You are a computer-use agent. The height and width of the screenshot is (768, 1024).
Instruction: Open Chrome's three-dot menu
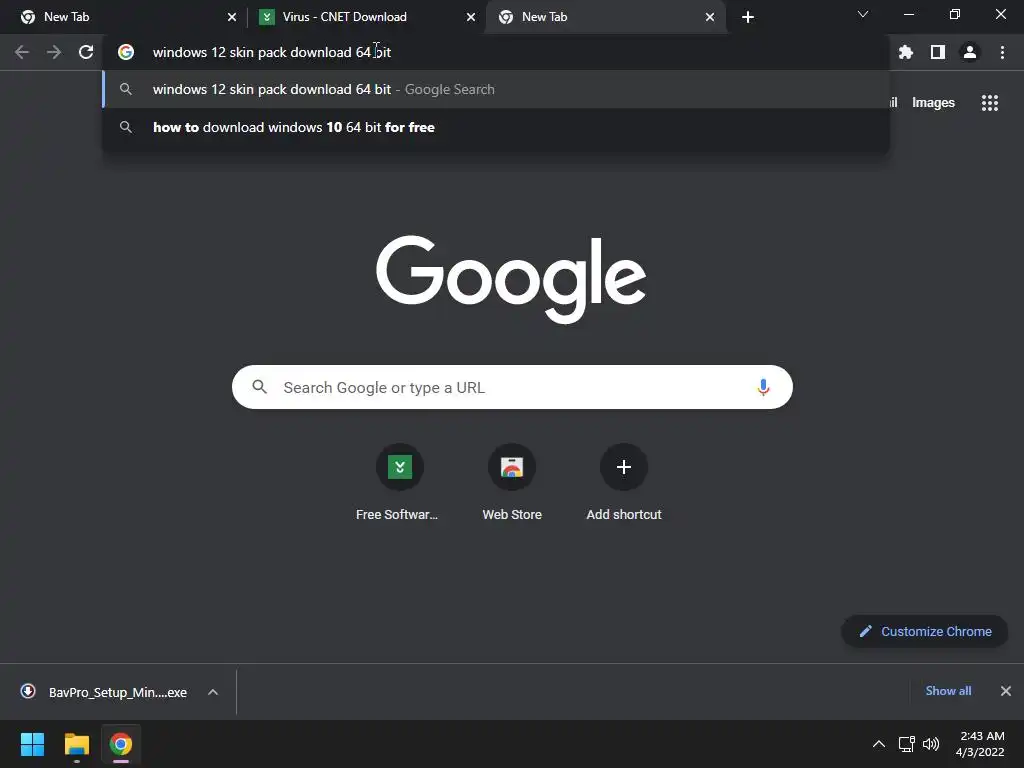1002,52
